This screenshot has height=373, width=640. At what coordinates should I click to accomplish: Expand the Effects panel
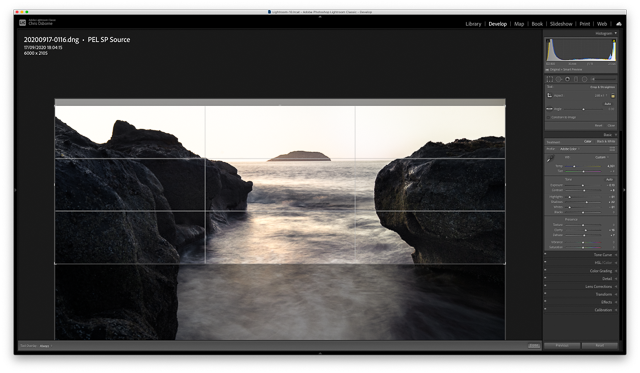616,302
